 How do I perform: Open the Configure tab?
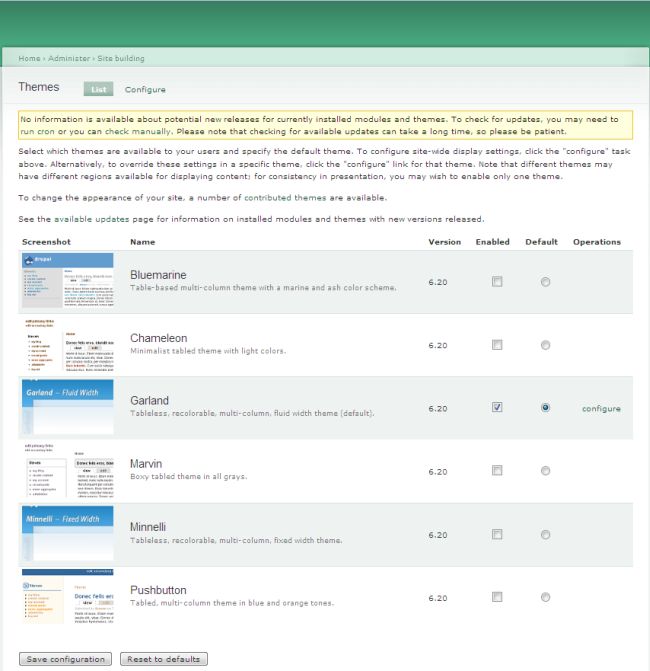[145, 89]
